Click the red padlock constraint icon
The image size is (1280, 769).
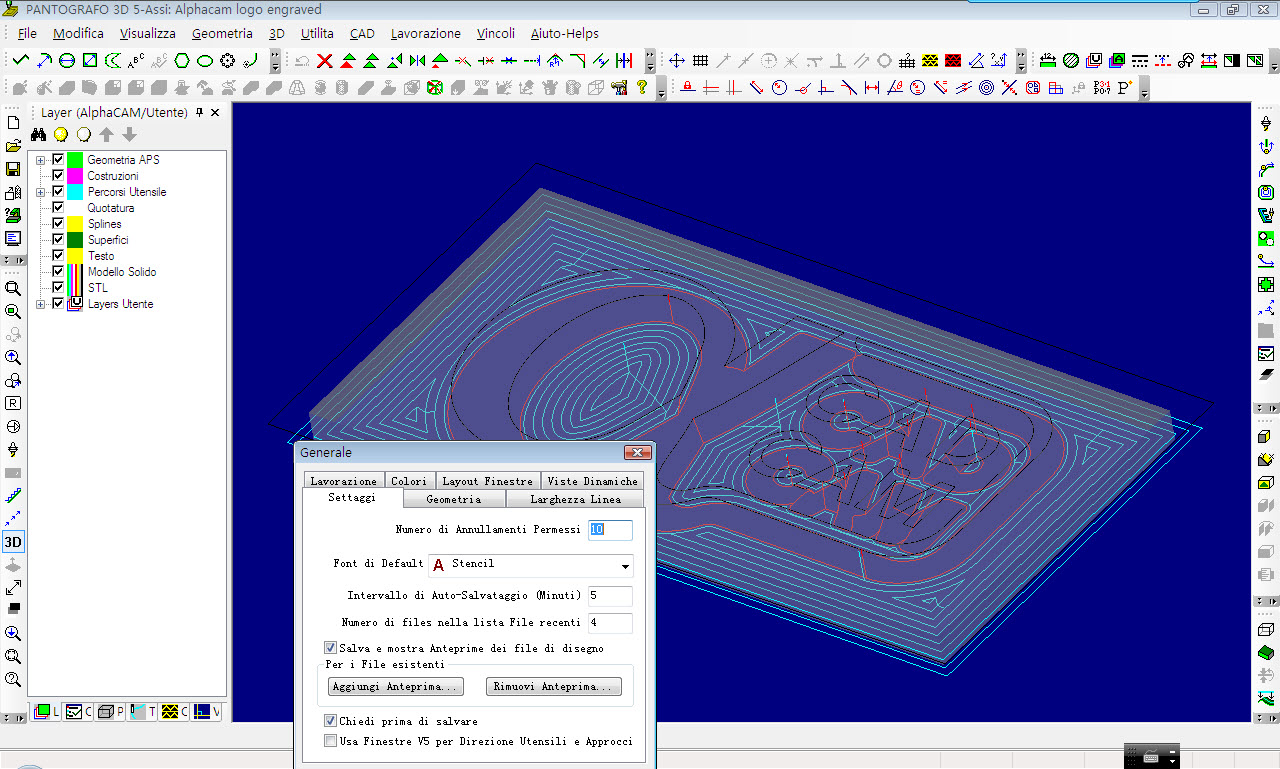688,88
